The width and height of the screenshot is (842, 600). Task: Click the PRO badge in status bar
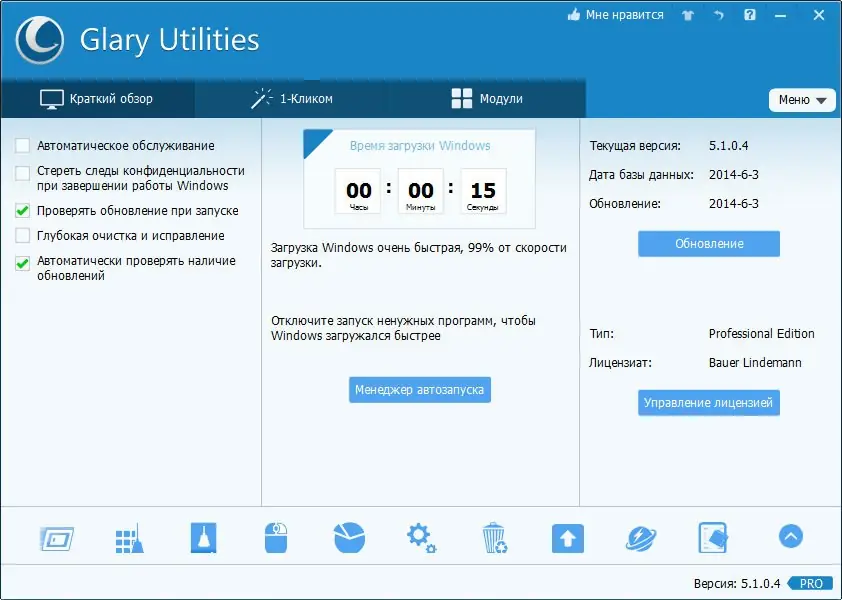coord(810,583)
